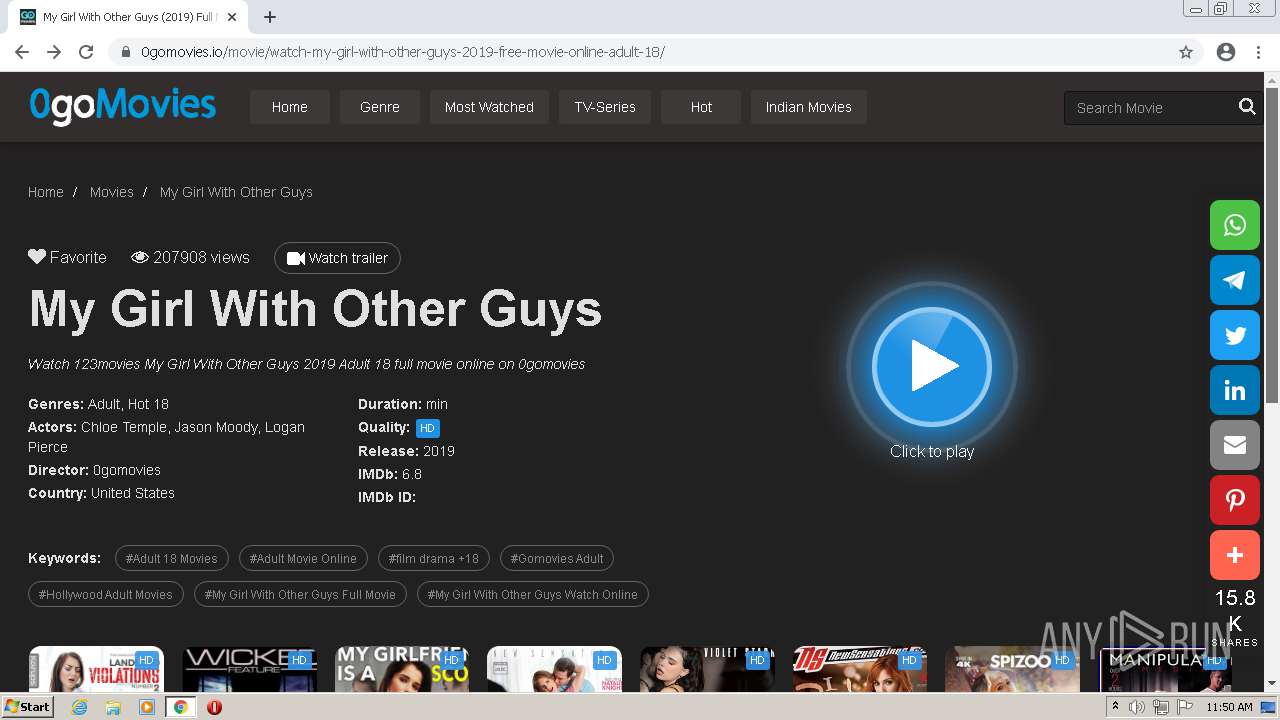Click browser back arrow
This screenshot has height=720, width=1280.
pos(22,52)
